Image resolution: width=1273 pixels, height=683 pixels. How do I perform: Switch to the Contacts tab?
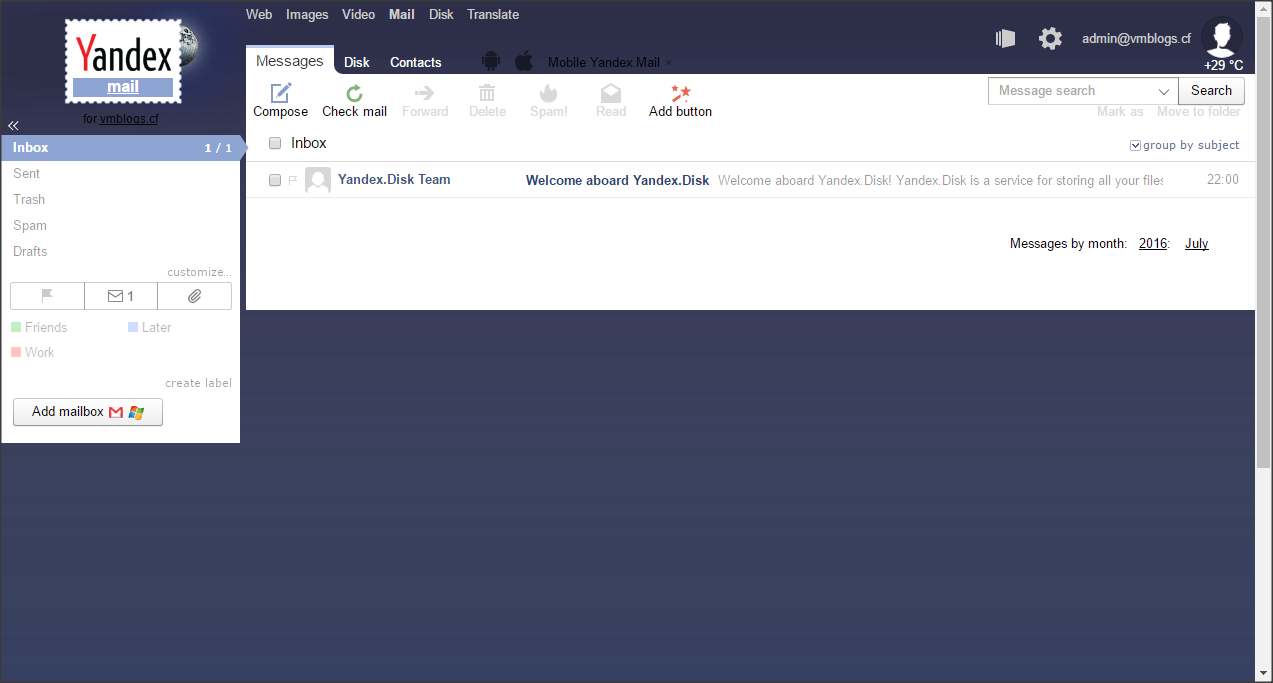415,62
